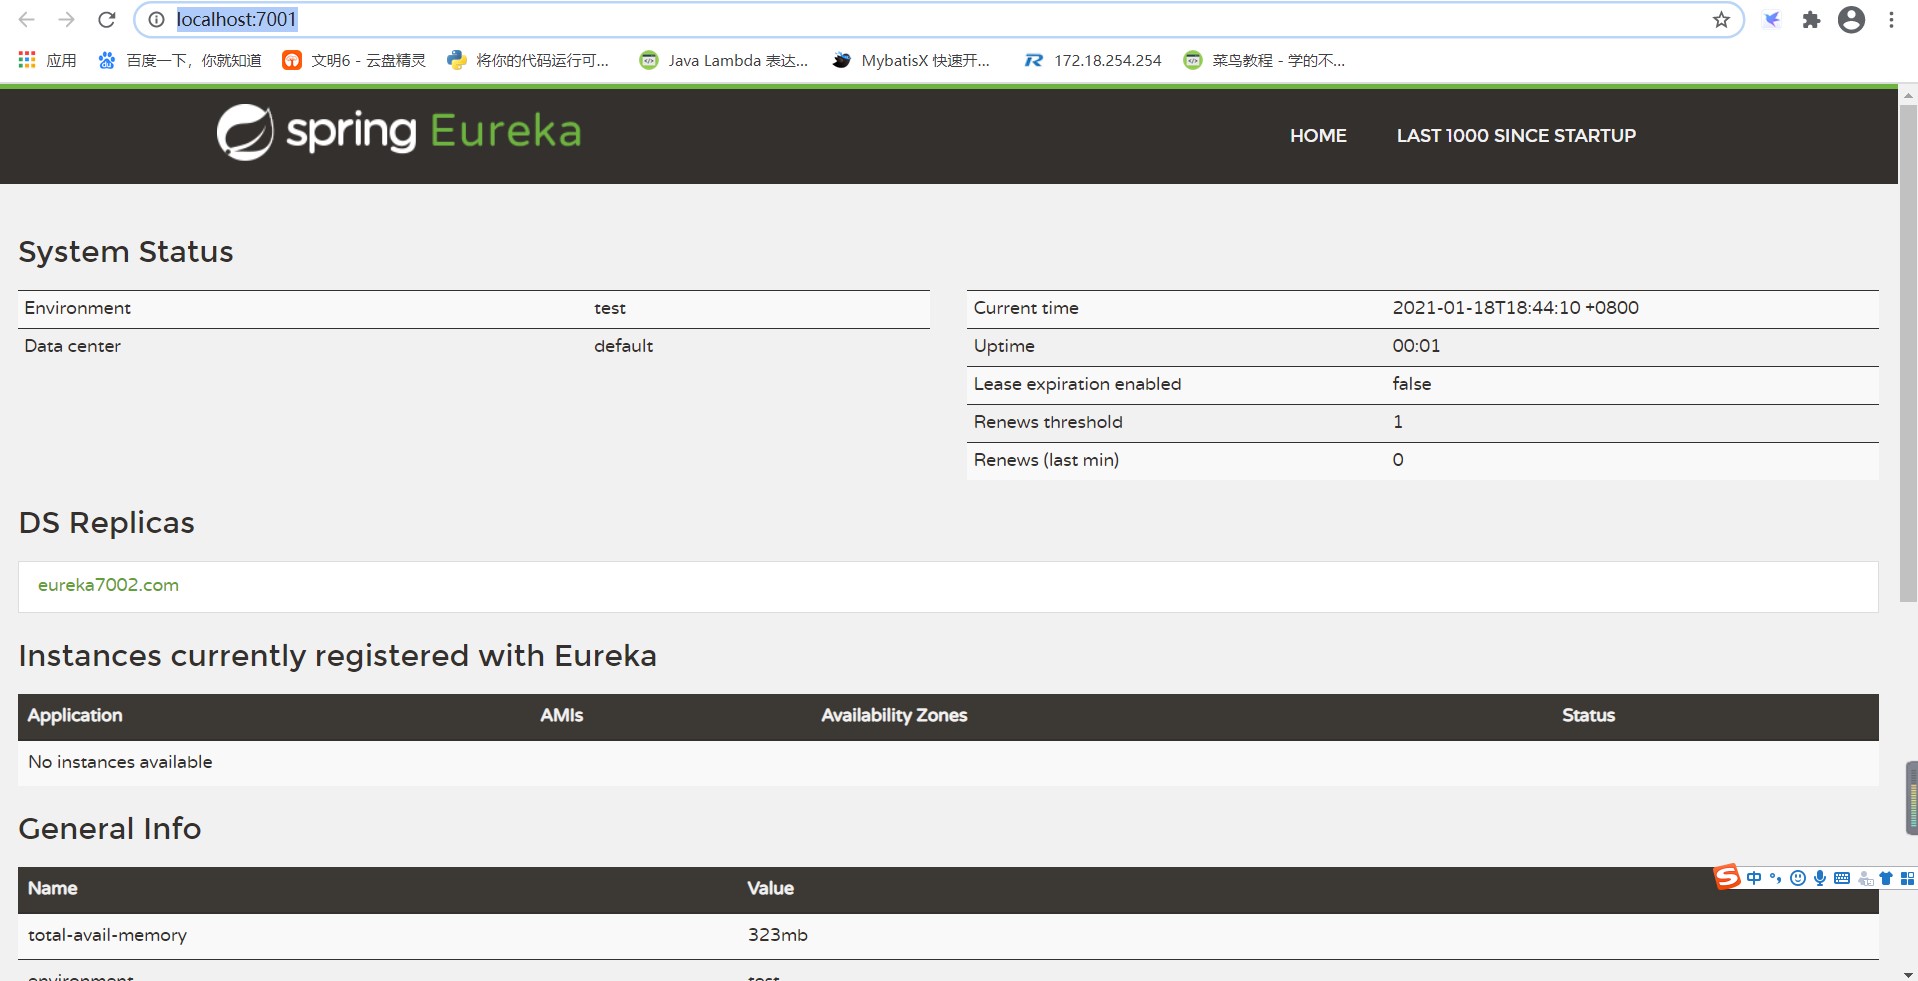Click the 'No instances available' row
1918x981 pixels.
click(x=948, y=762)
